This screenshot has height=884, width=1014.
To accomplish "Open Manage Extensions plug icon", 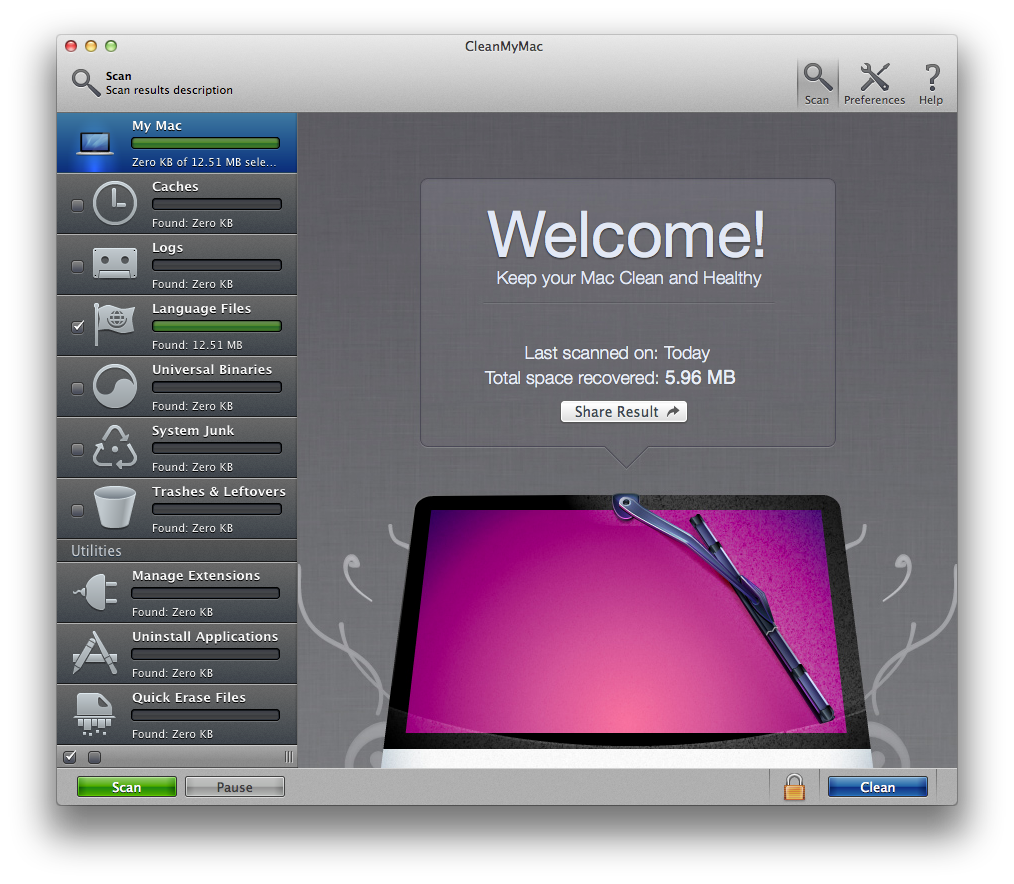I will (x=95, y=593).
